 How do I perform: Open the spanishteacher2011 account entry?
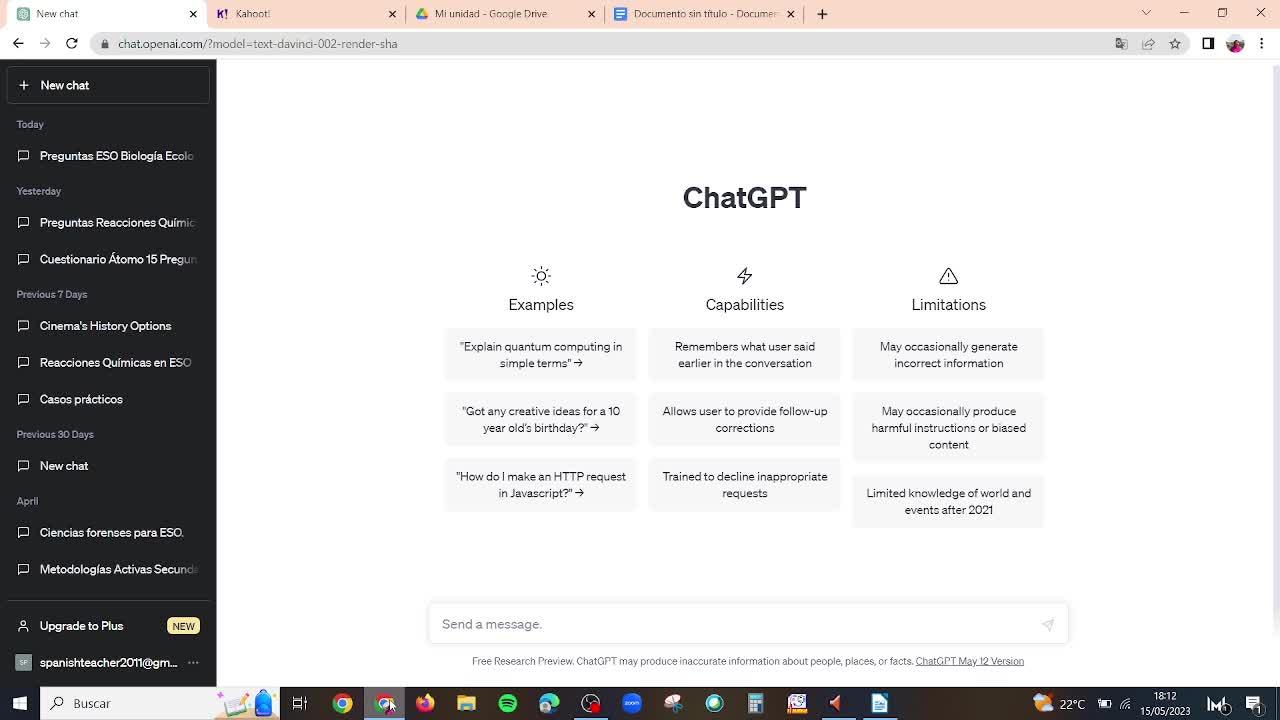108,662
